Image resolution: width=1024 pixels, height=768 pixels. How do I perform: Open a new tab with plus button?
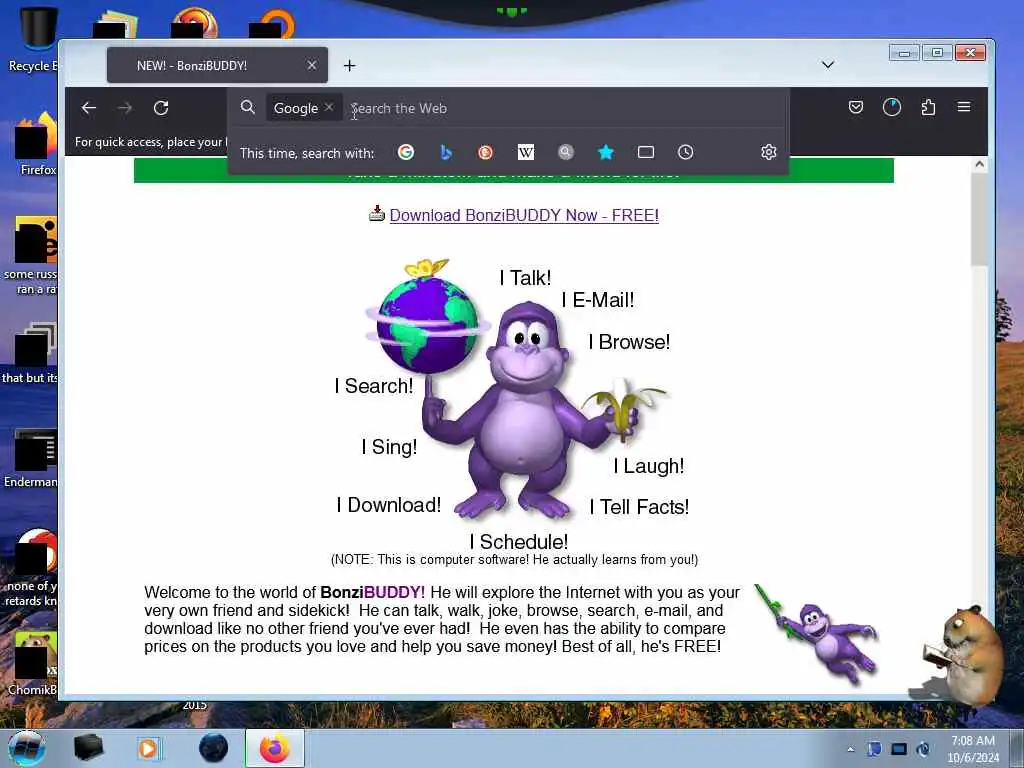click(x=349, y=65)
